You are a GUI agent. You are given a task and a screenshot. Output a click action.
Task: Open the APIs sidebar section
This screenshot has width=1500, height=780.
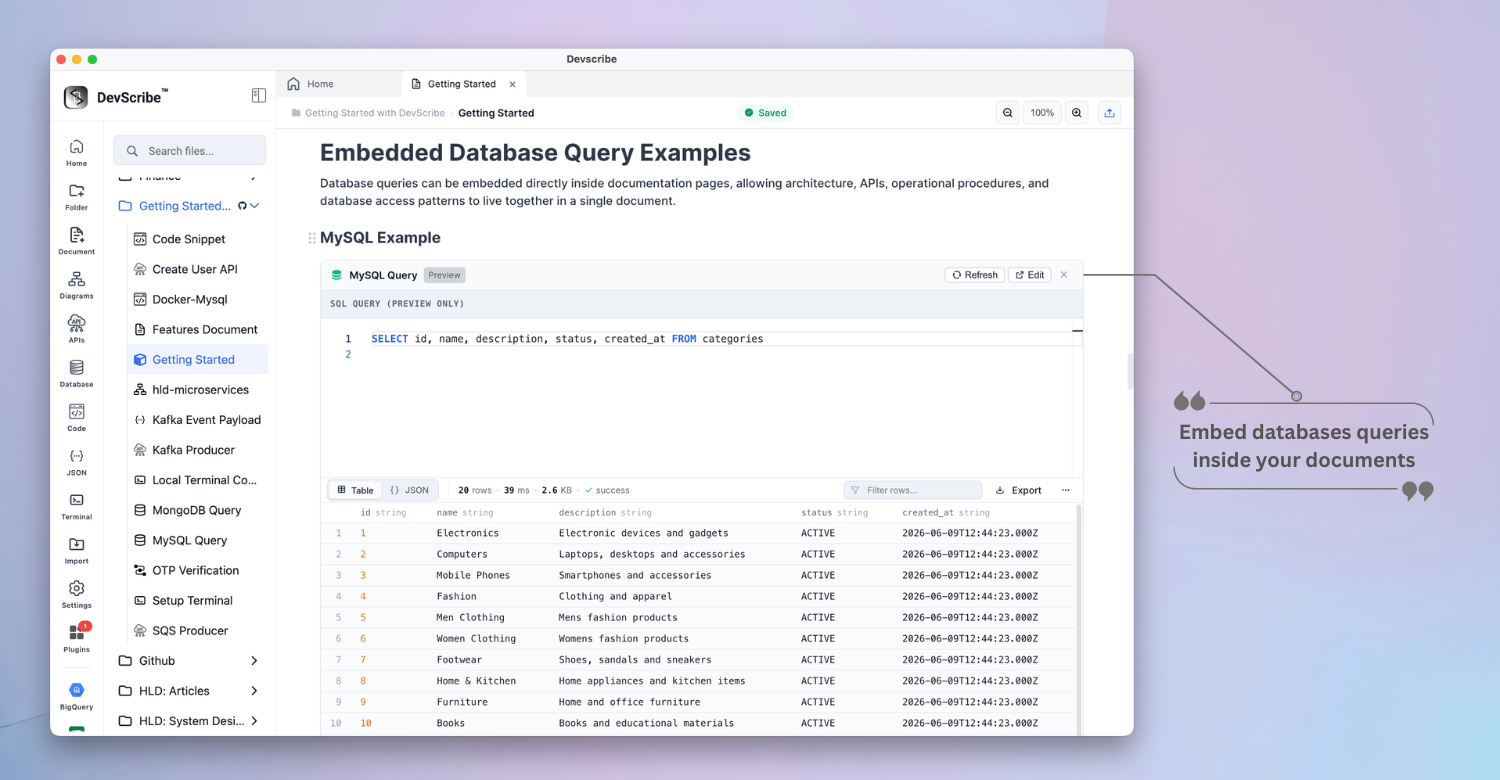click(x=76, y=328)
